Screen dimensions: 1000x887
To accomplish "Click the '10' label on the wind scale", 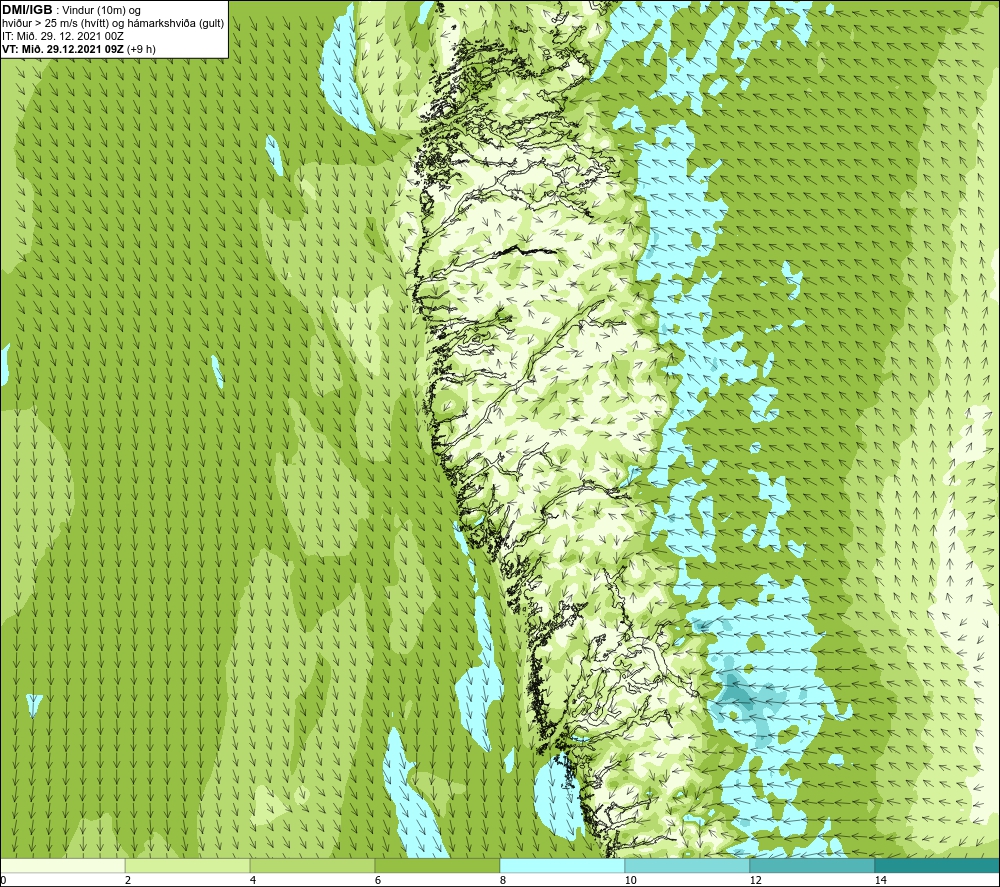I will 631,881.
